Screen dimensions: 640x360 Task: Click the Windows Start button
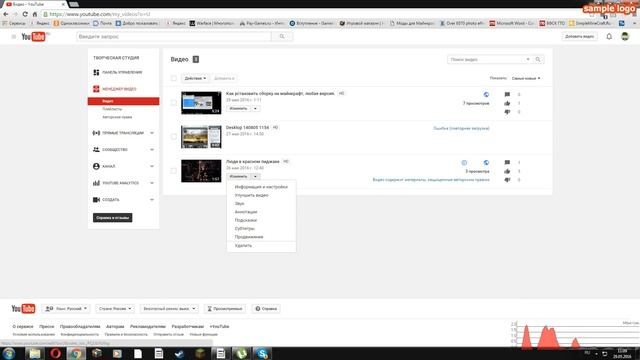pos(9,353)
